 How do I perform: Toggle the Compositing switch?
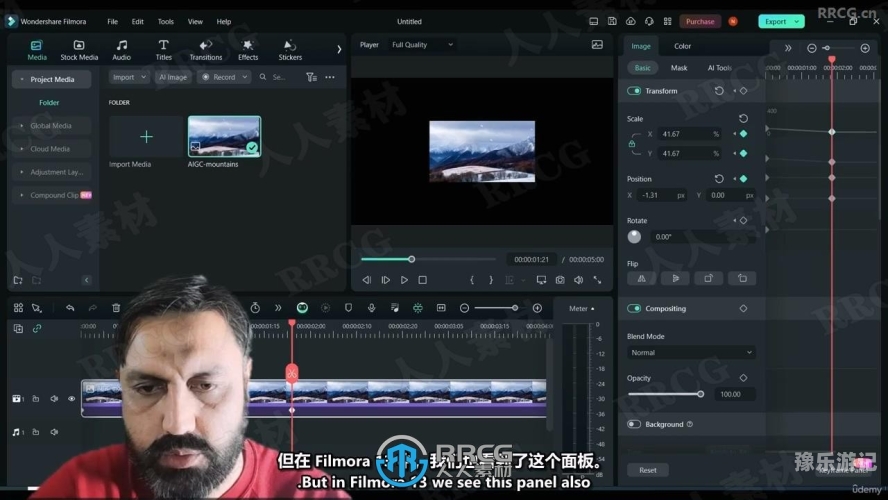click(634, 309)
